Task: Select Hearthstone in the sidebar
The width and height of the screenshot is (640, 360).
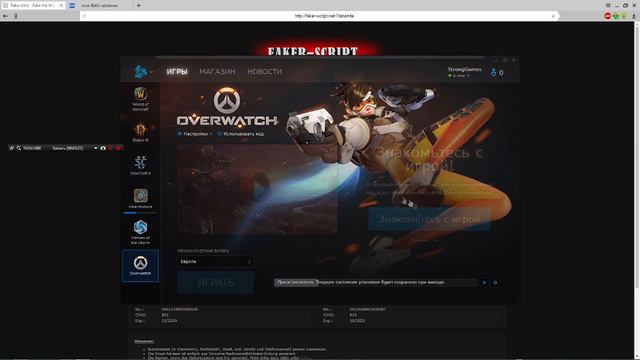Action: (140, 198)
